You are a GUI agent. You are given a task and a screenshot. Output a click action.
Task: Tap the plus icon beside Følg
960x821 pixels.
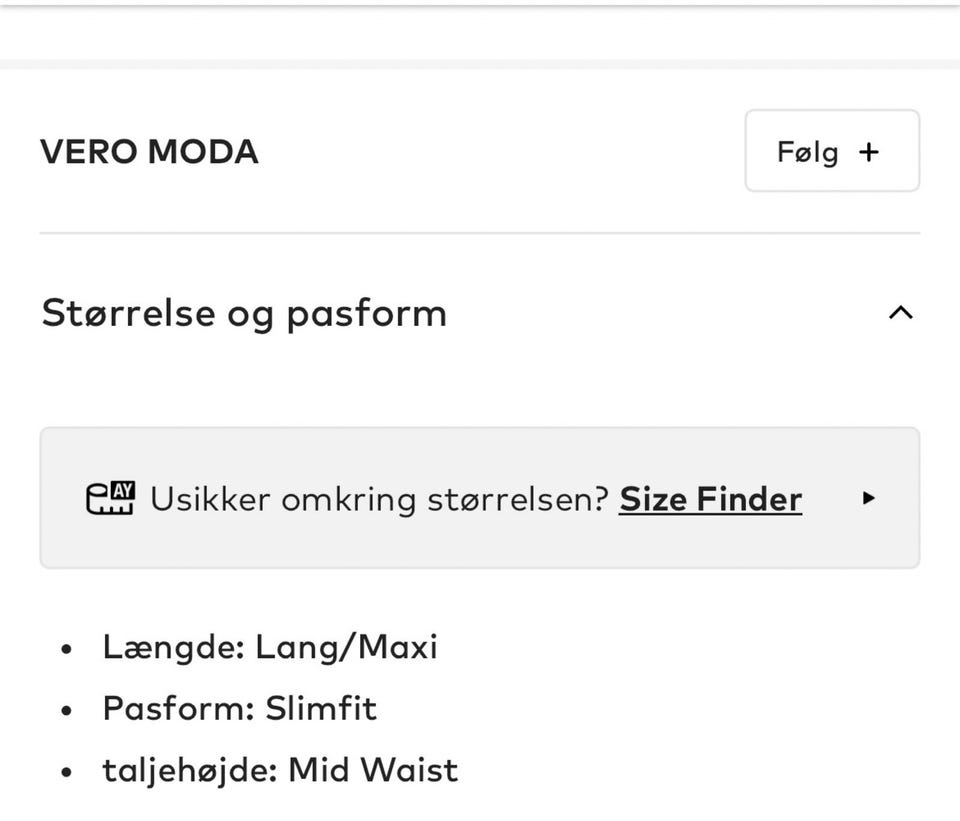coord(869,152)
